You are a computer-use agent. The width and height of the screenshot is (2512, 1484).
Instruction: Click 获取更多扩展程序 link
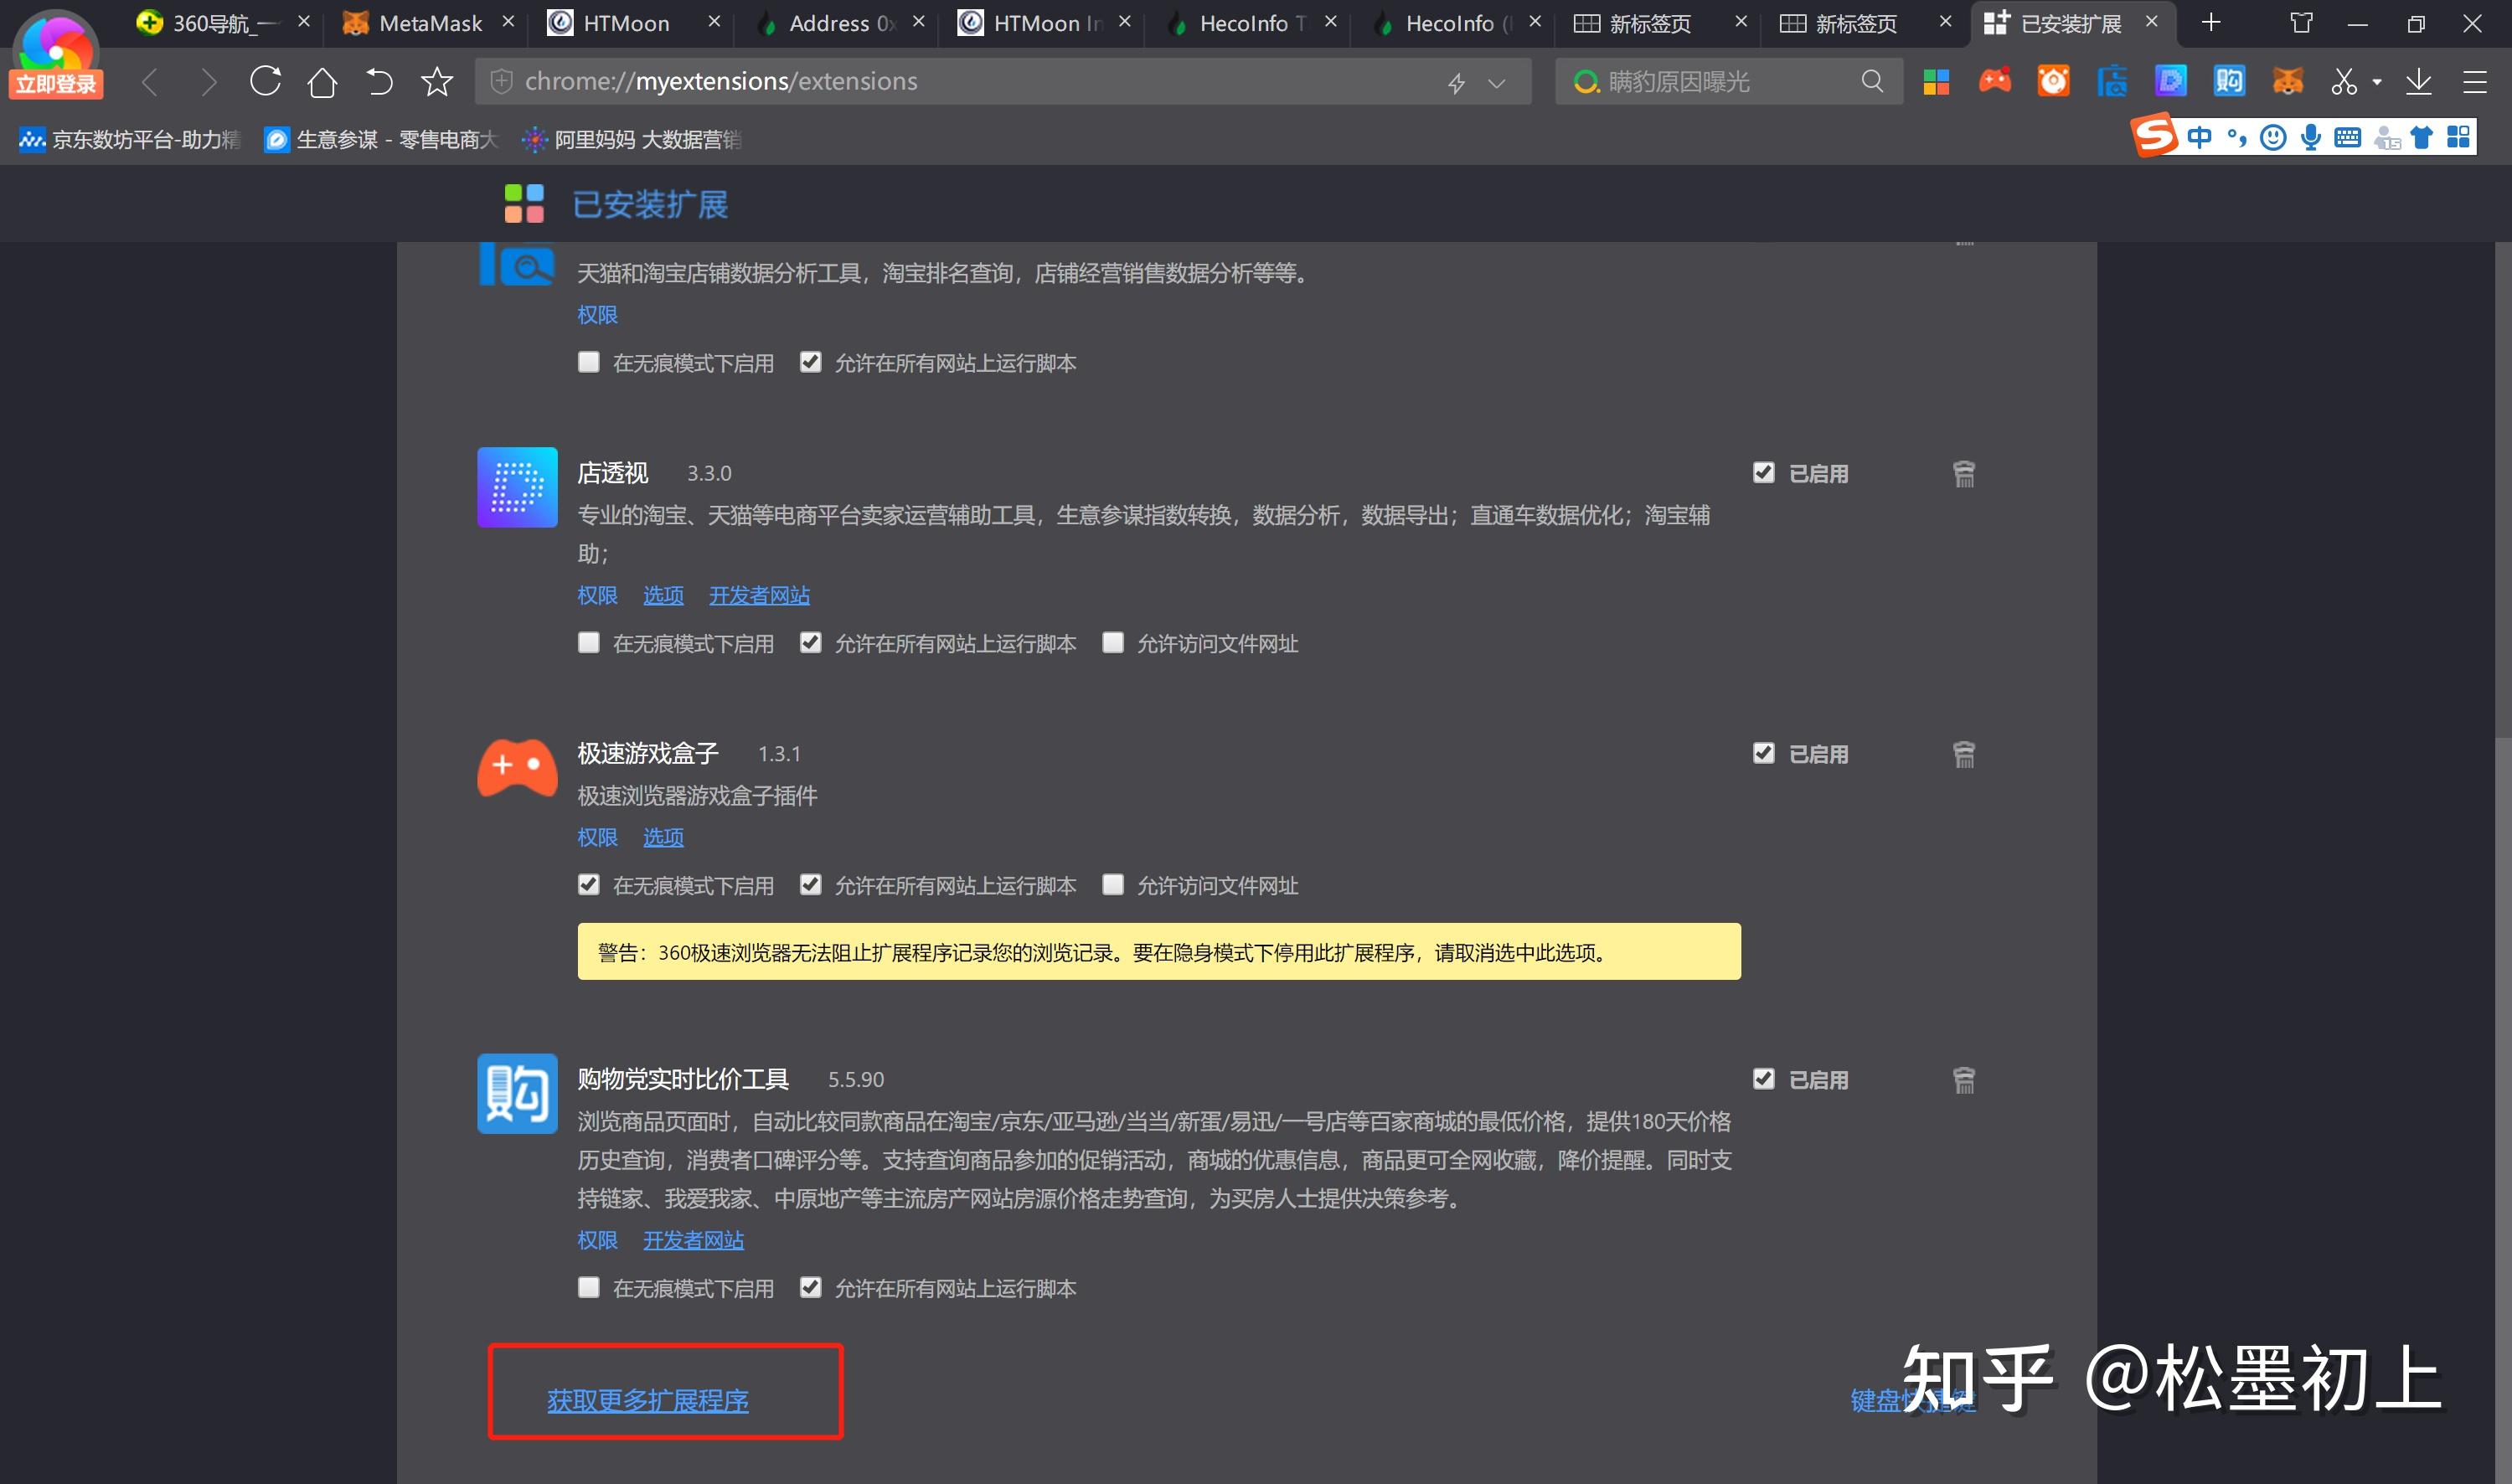648,1400
